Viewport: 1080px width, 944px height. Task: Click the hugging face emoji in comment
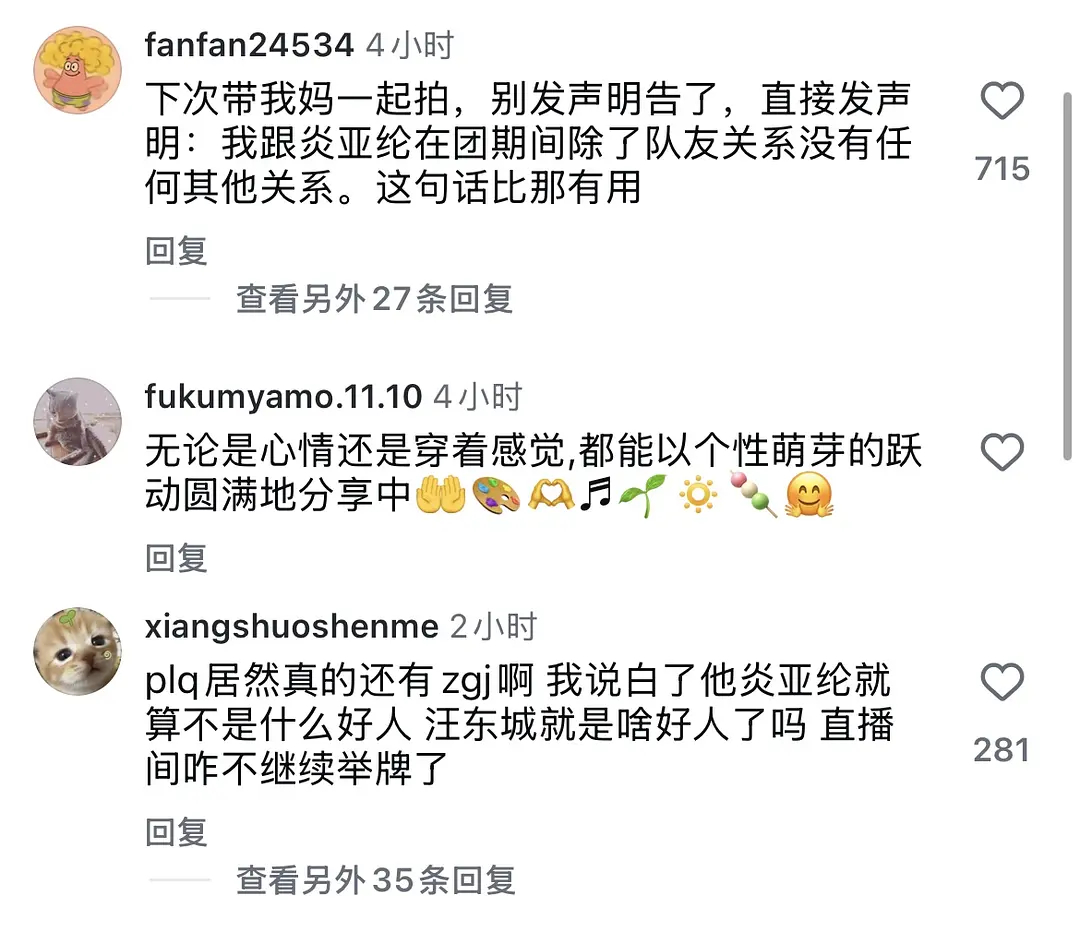coord(809,495)
